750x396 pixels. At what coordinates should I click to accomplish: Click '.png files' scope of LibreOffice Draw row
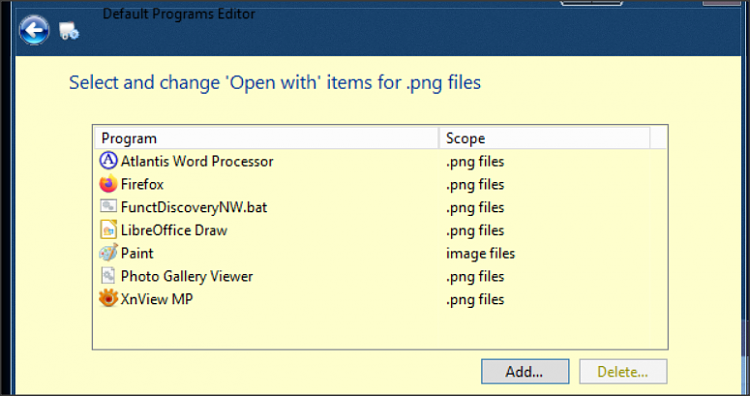[475, 231]
